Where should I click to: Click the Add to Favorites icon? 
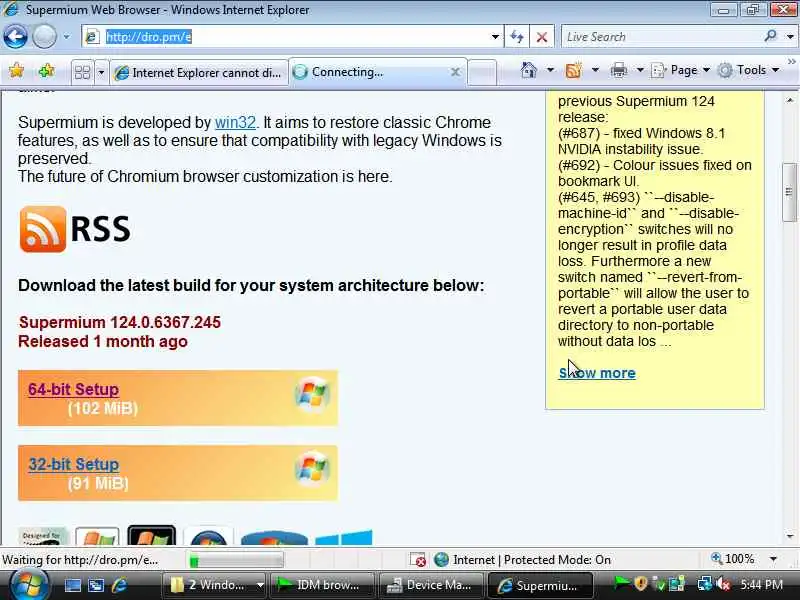click(46, 70)
